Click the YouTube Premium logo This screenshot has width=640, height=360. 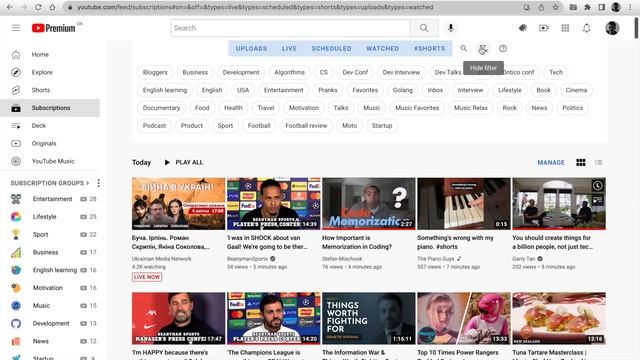[53, 28]
